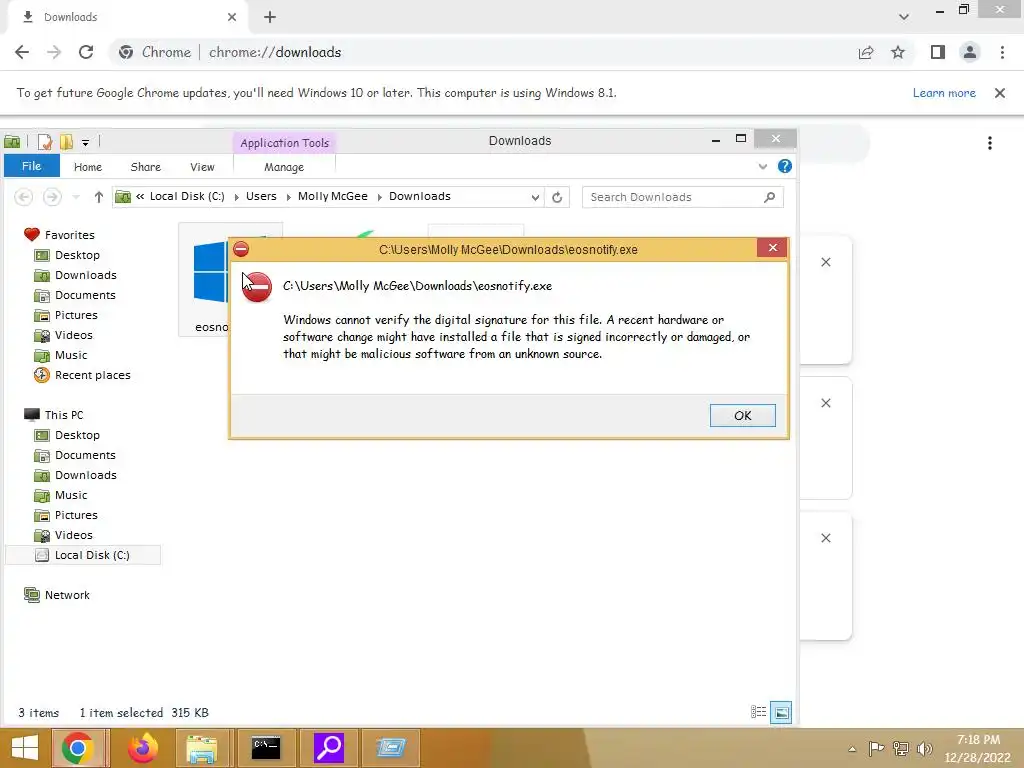Go back in Chrome

pos(22,52)
